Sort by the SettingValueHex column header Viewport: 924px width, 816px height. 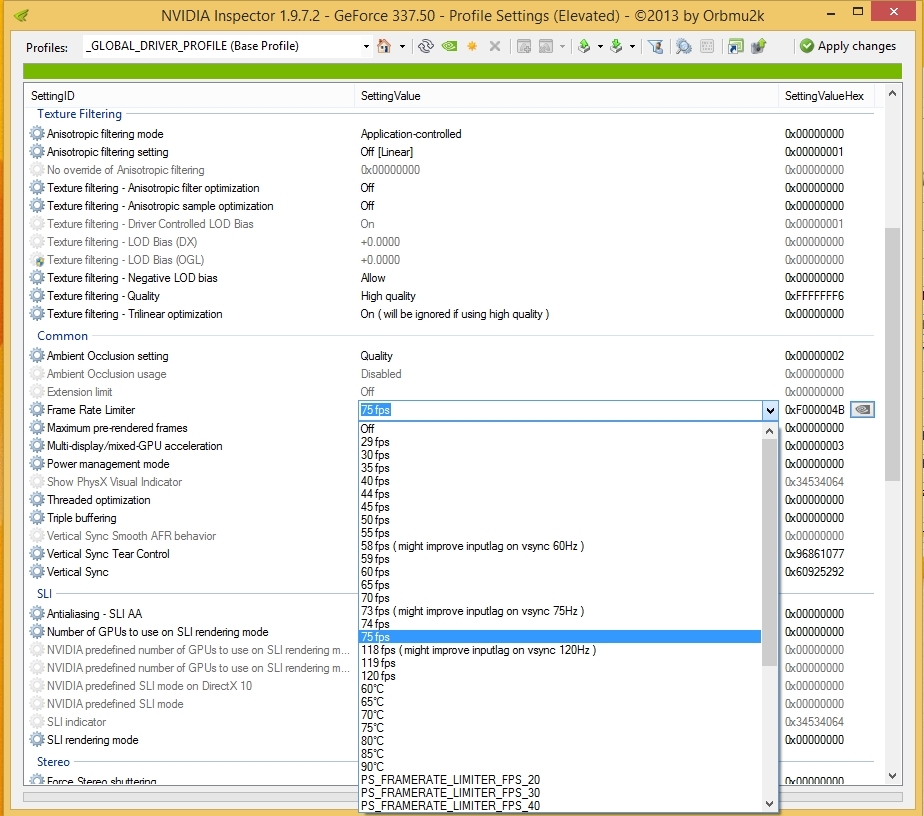(826, 95)
